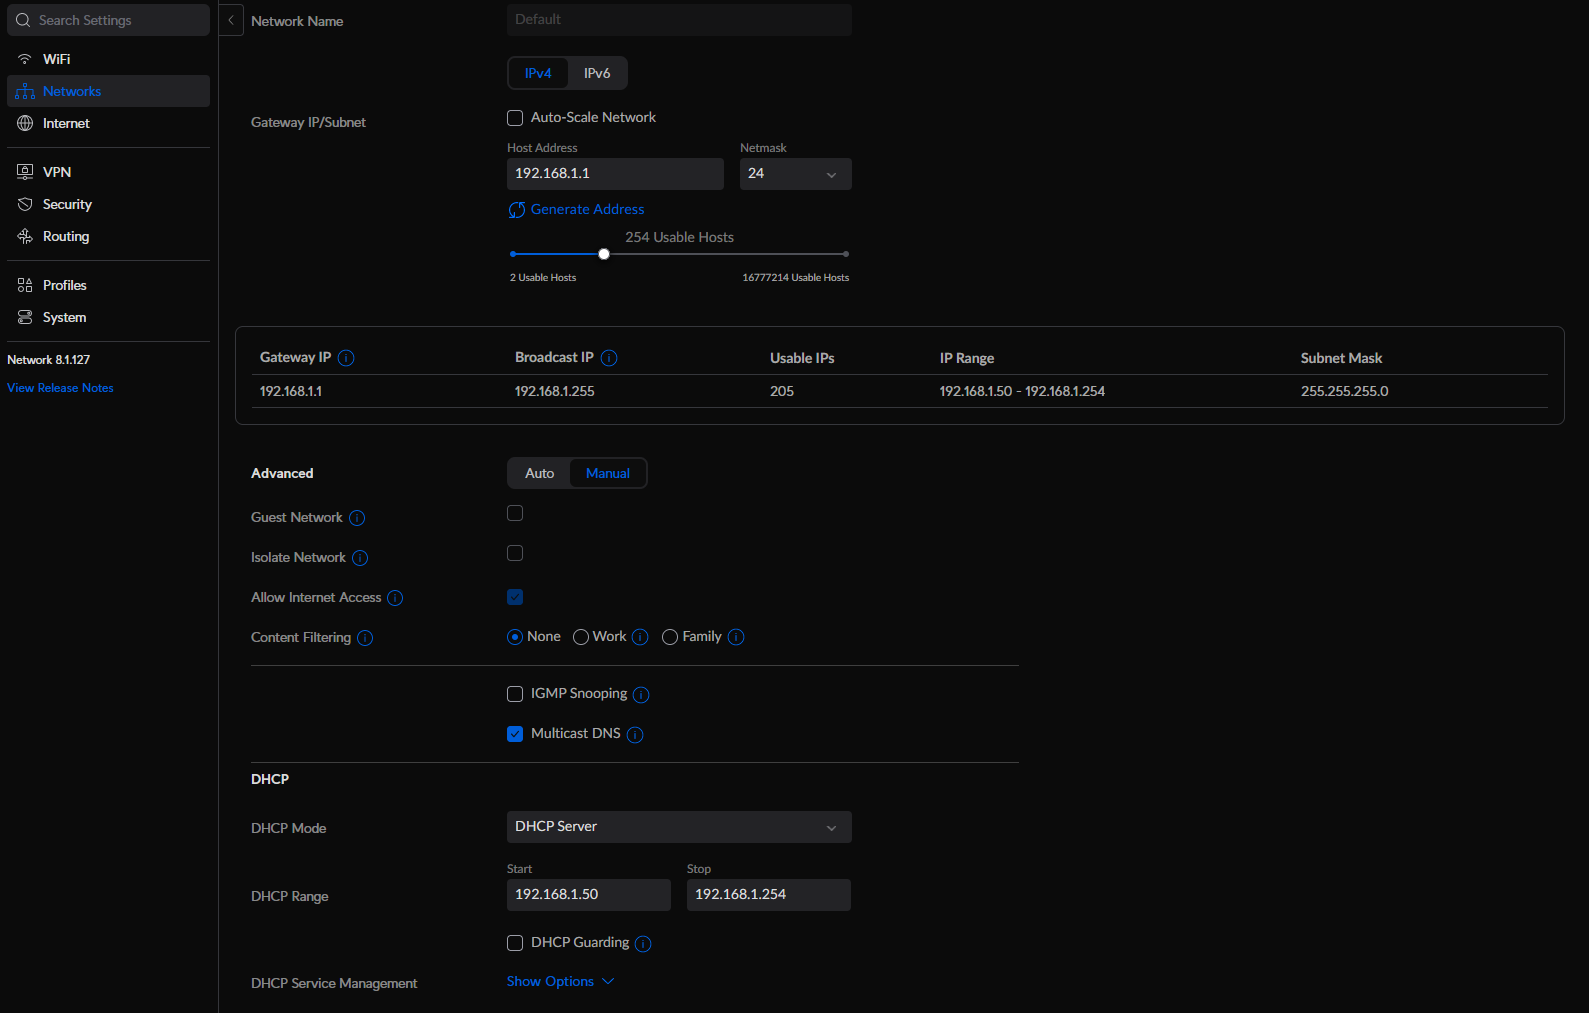Screen dimensions: 1589x1013
Task: Click the Network Name field
Action: coord(679,20)
